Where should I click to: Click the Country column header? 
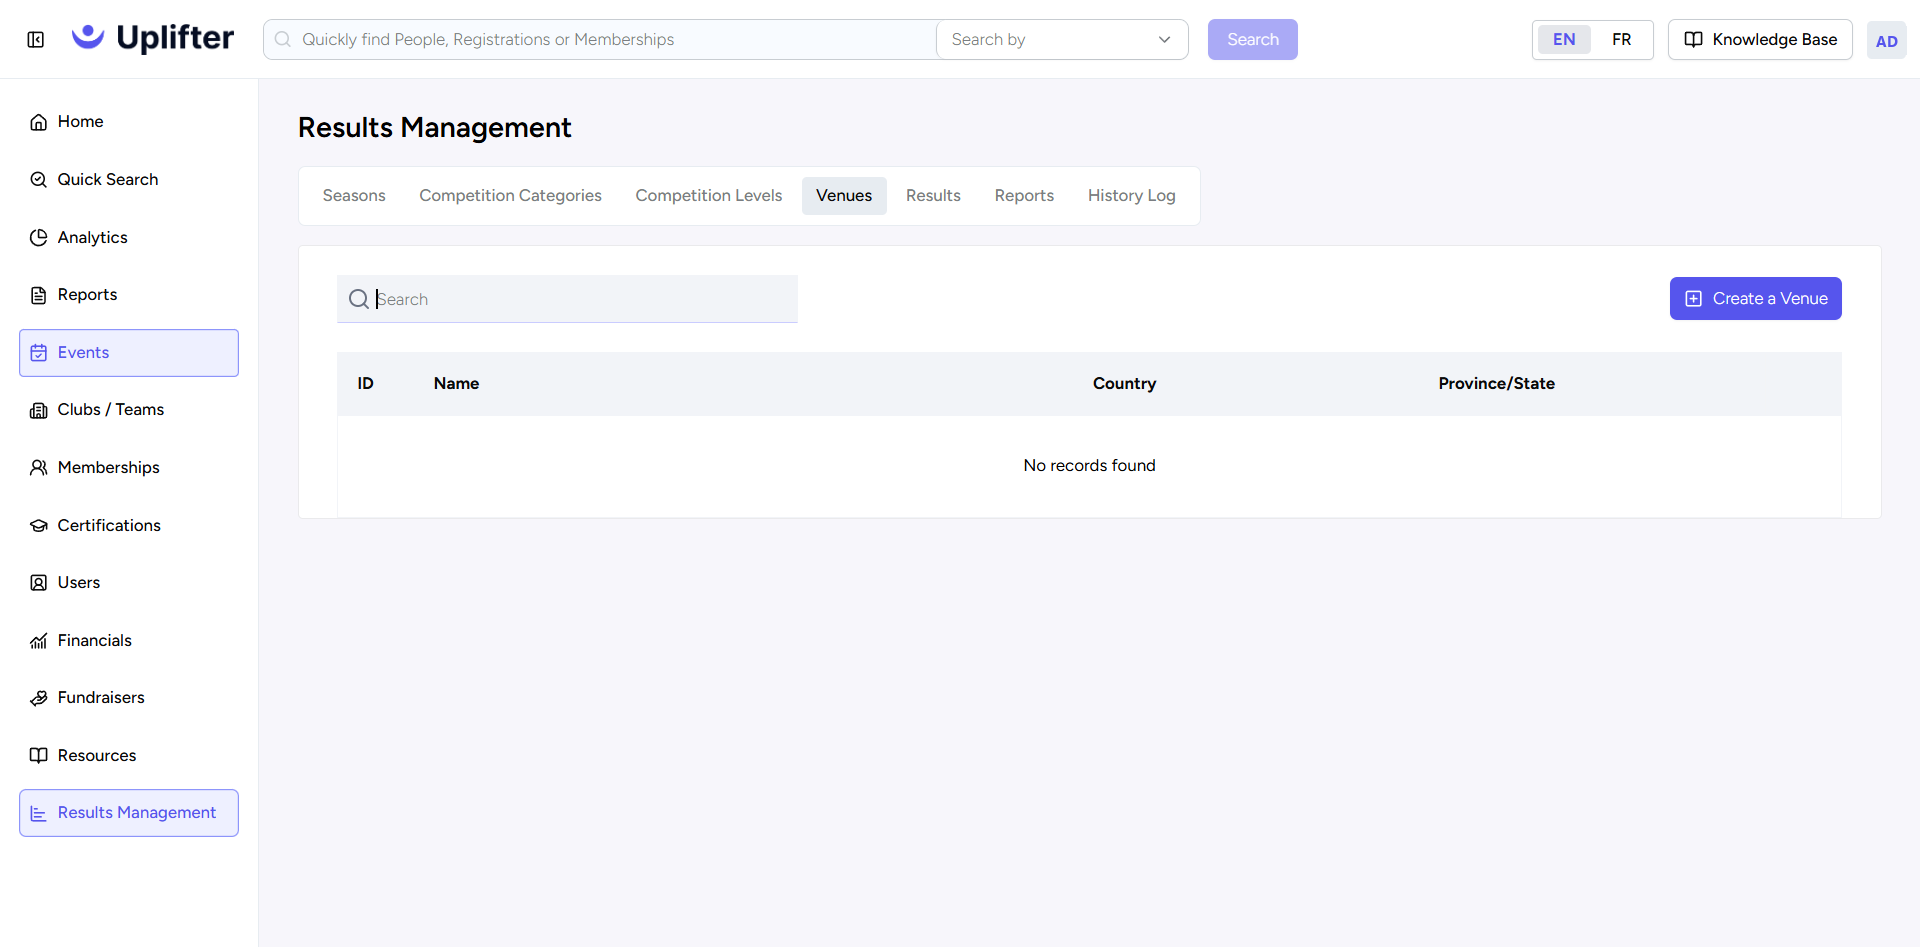click(1124, 384)
